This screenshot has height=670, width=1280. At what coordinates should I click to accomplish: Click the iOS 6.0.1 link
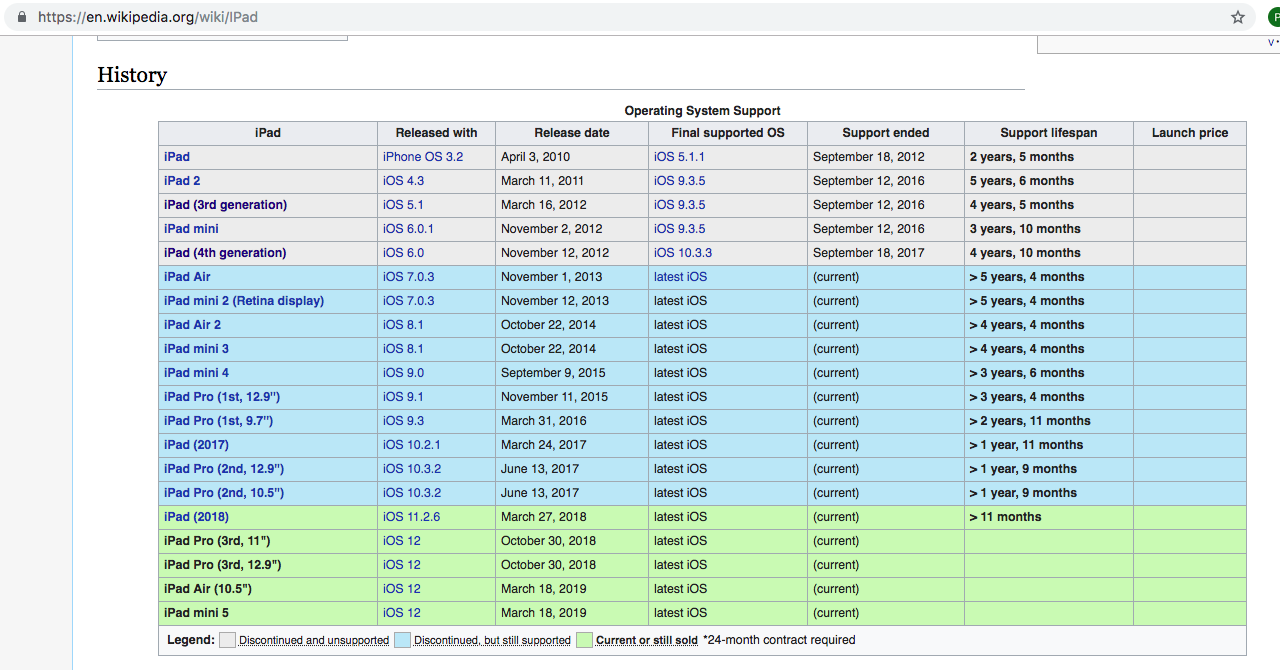(408, 229)
